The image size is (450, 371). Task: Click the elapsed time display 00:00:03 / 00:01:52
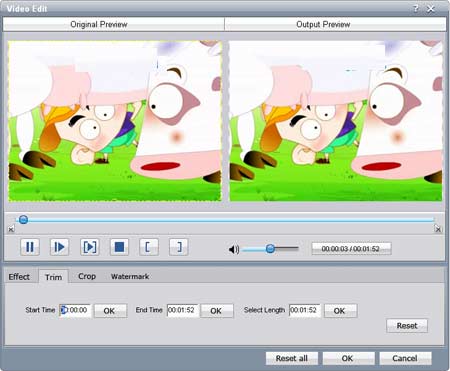coord(351,249)
